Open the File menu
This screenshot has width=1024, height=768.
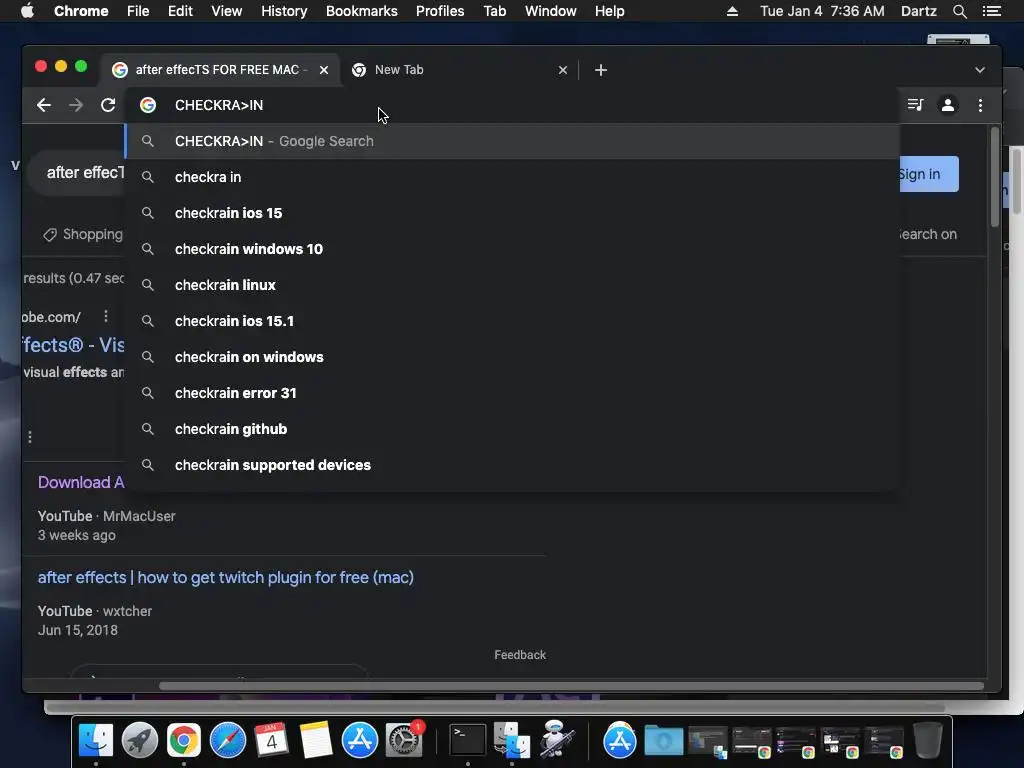tap(138, 11)
